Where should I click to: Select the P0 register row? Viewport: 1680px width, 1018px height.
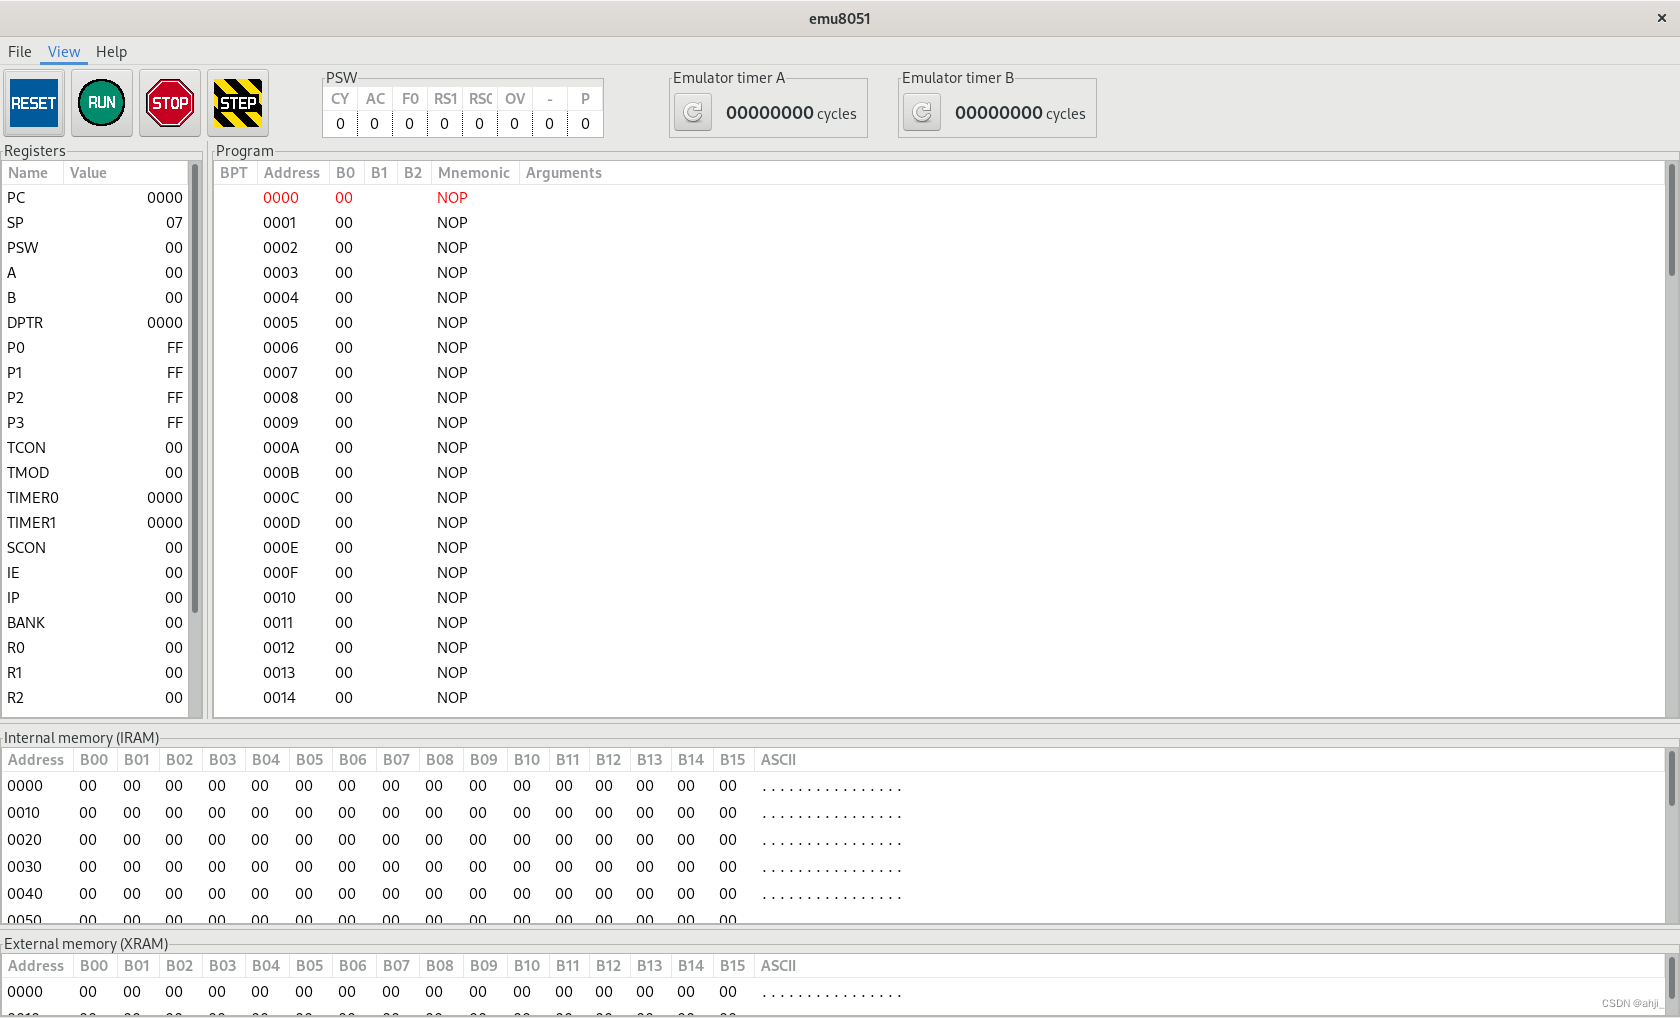tap(95, 348)
